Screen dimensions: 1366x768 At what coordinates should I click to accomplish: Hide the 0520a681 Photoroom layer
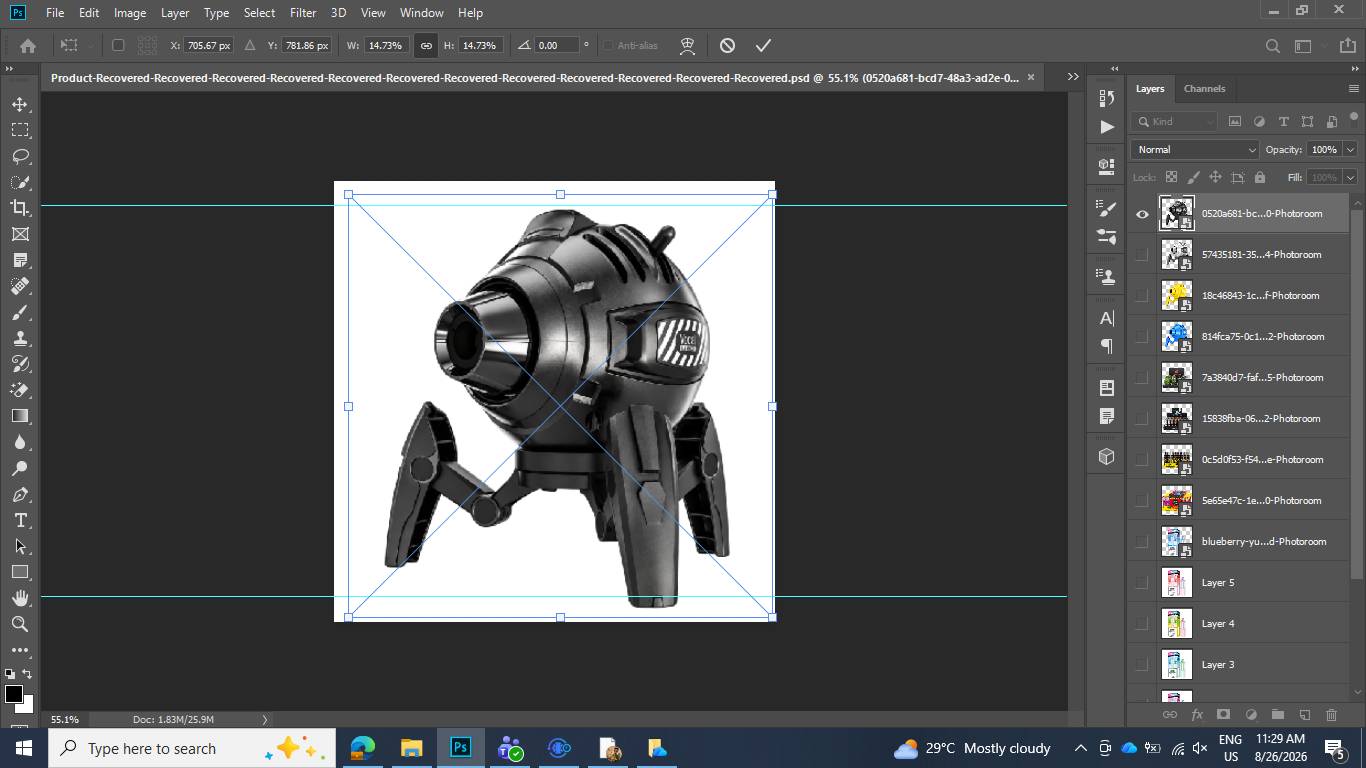click(x=1142, y=213)
